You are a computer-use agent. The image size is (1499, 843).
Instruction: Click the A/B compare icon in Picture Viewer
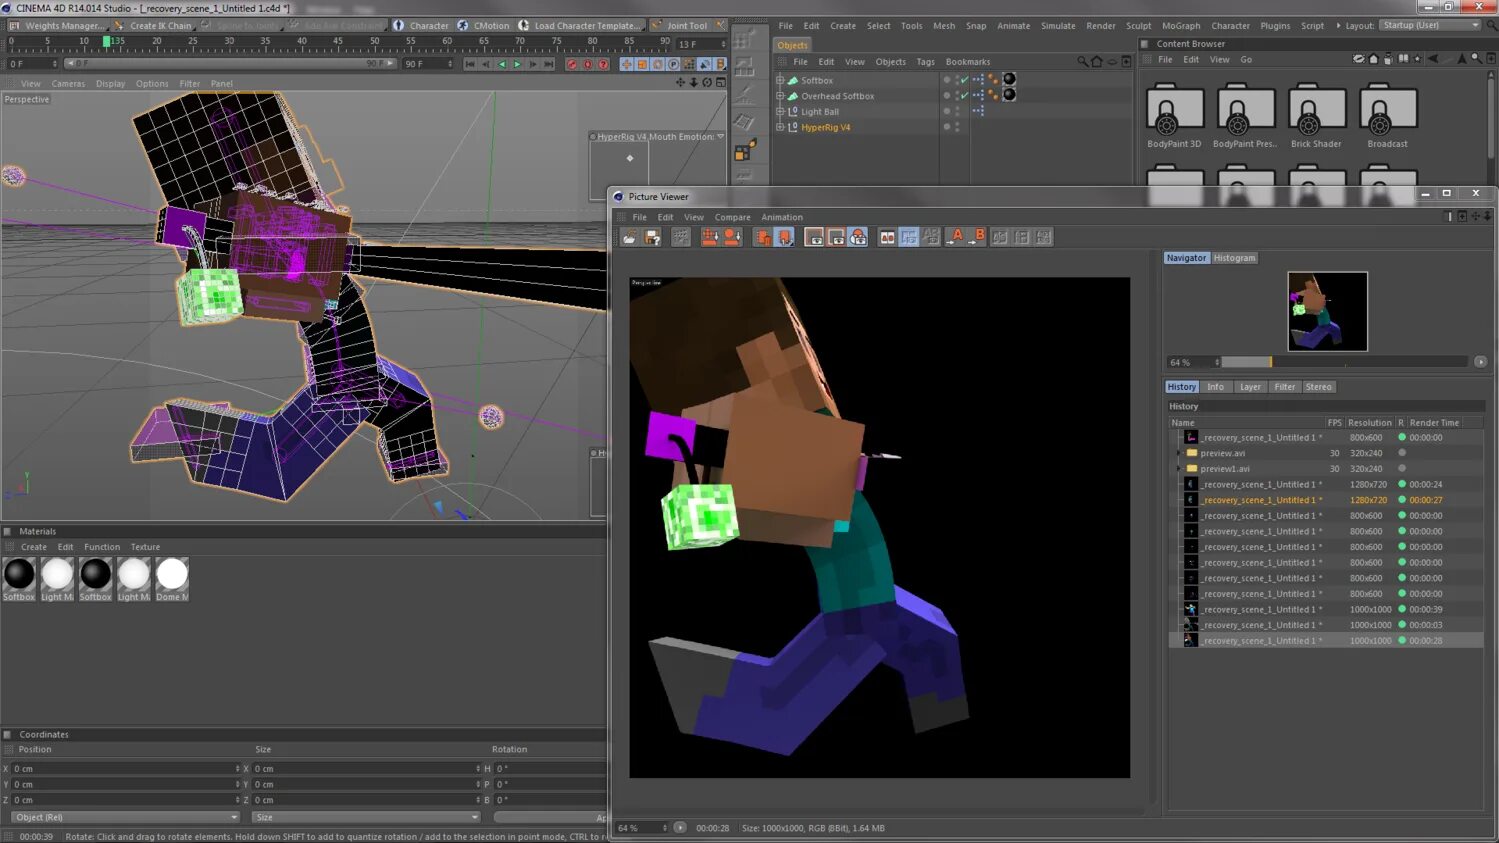pos(887,237)
